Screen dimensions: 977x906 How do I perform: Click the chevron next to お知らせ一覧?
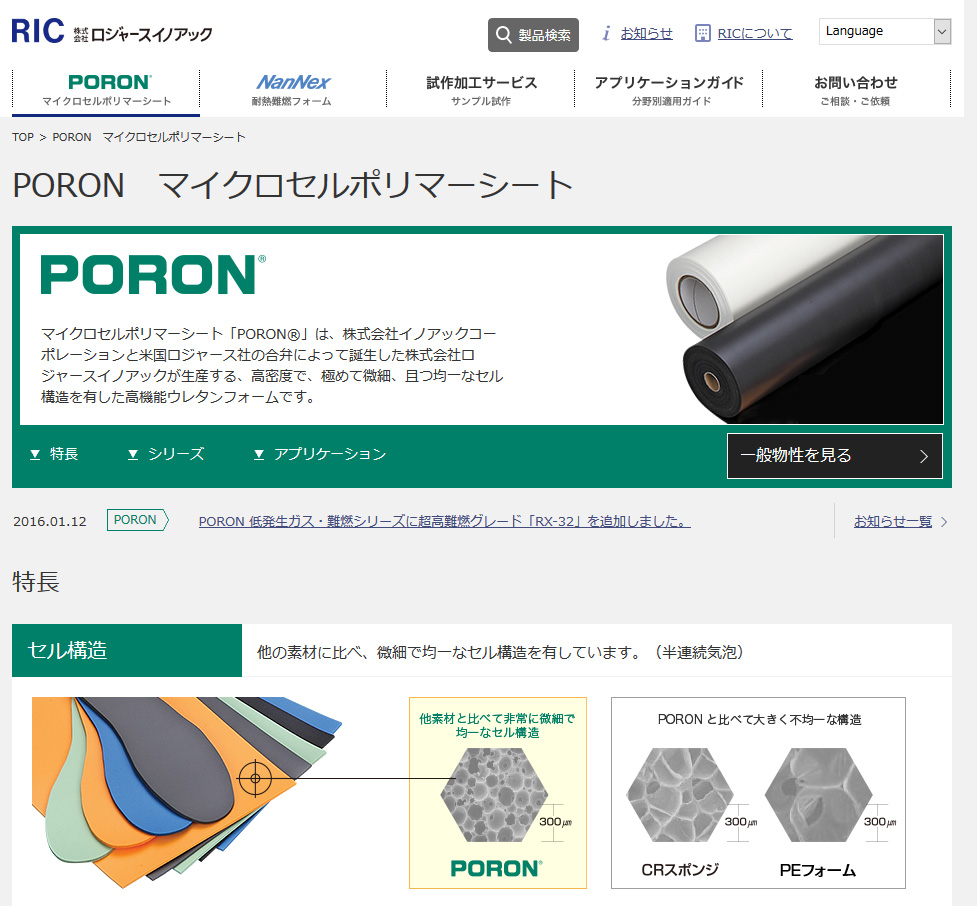pyautogui.click(x=944, y=522)
